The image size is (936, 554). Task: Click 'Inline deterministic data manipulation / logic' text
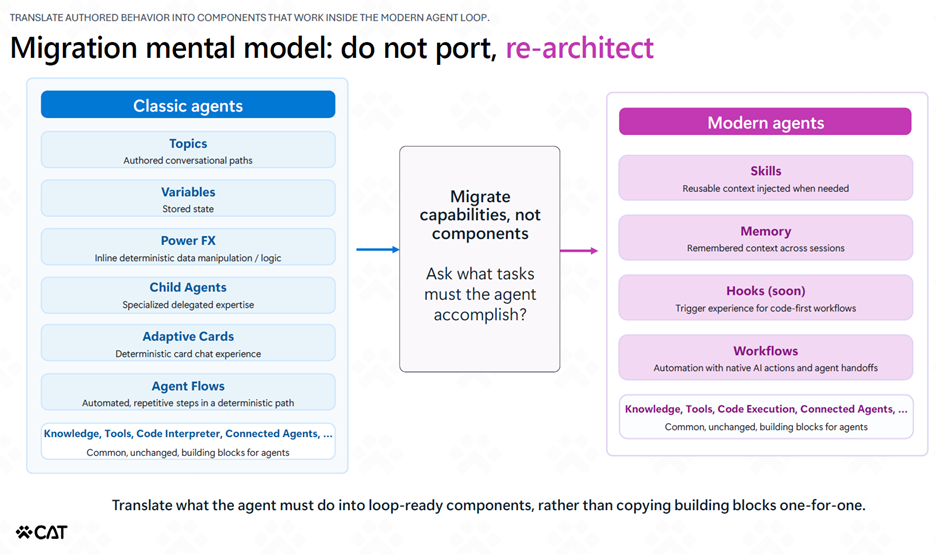pyautogui.click(x=188, y=258)
